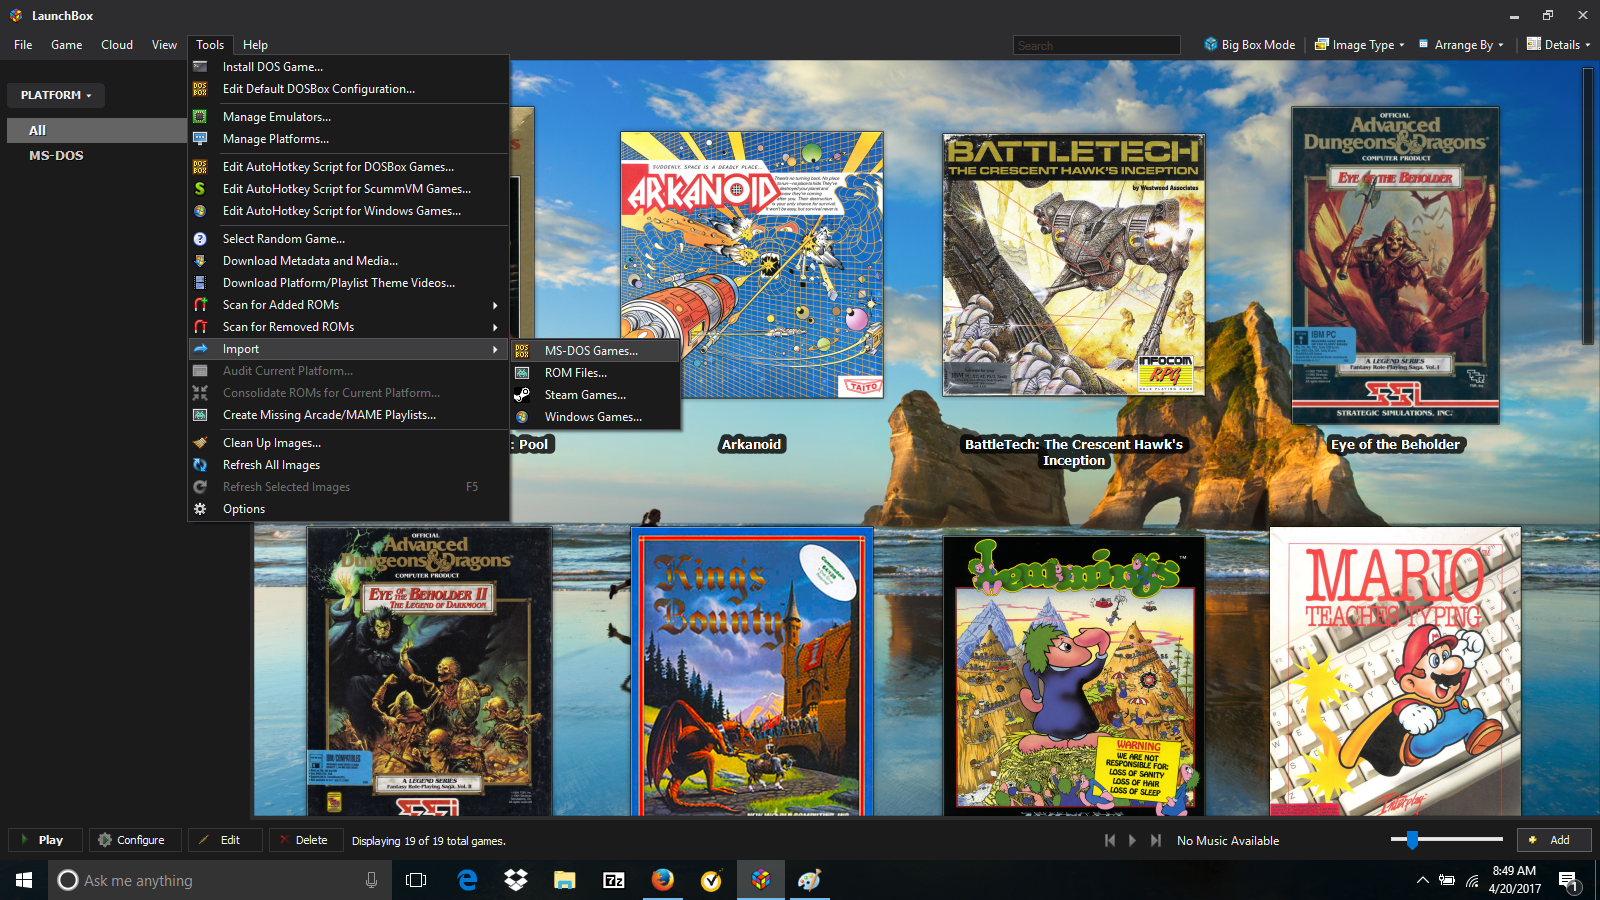Open the File menu
The height and width of the screenshot is (900, 1600).
(23, 45)
